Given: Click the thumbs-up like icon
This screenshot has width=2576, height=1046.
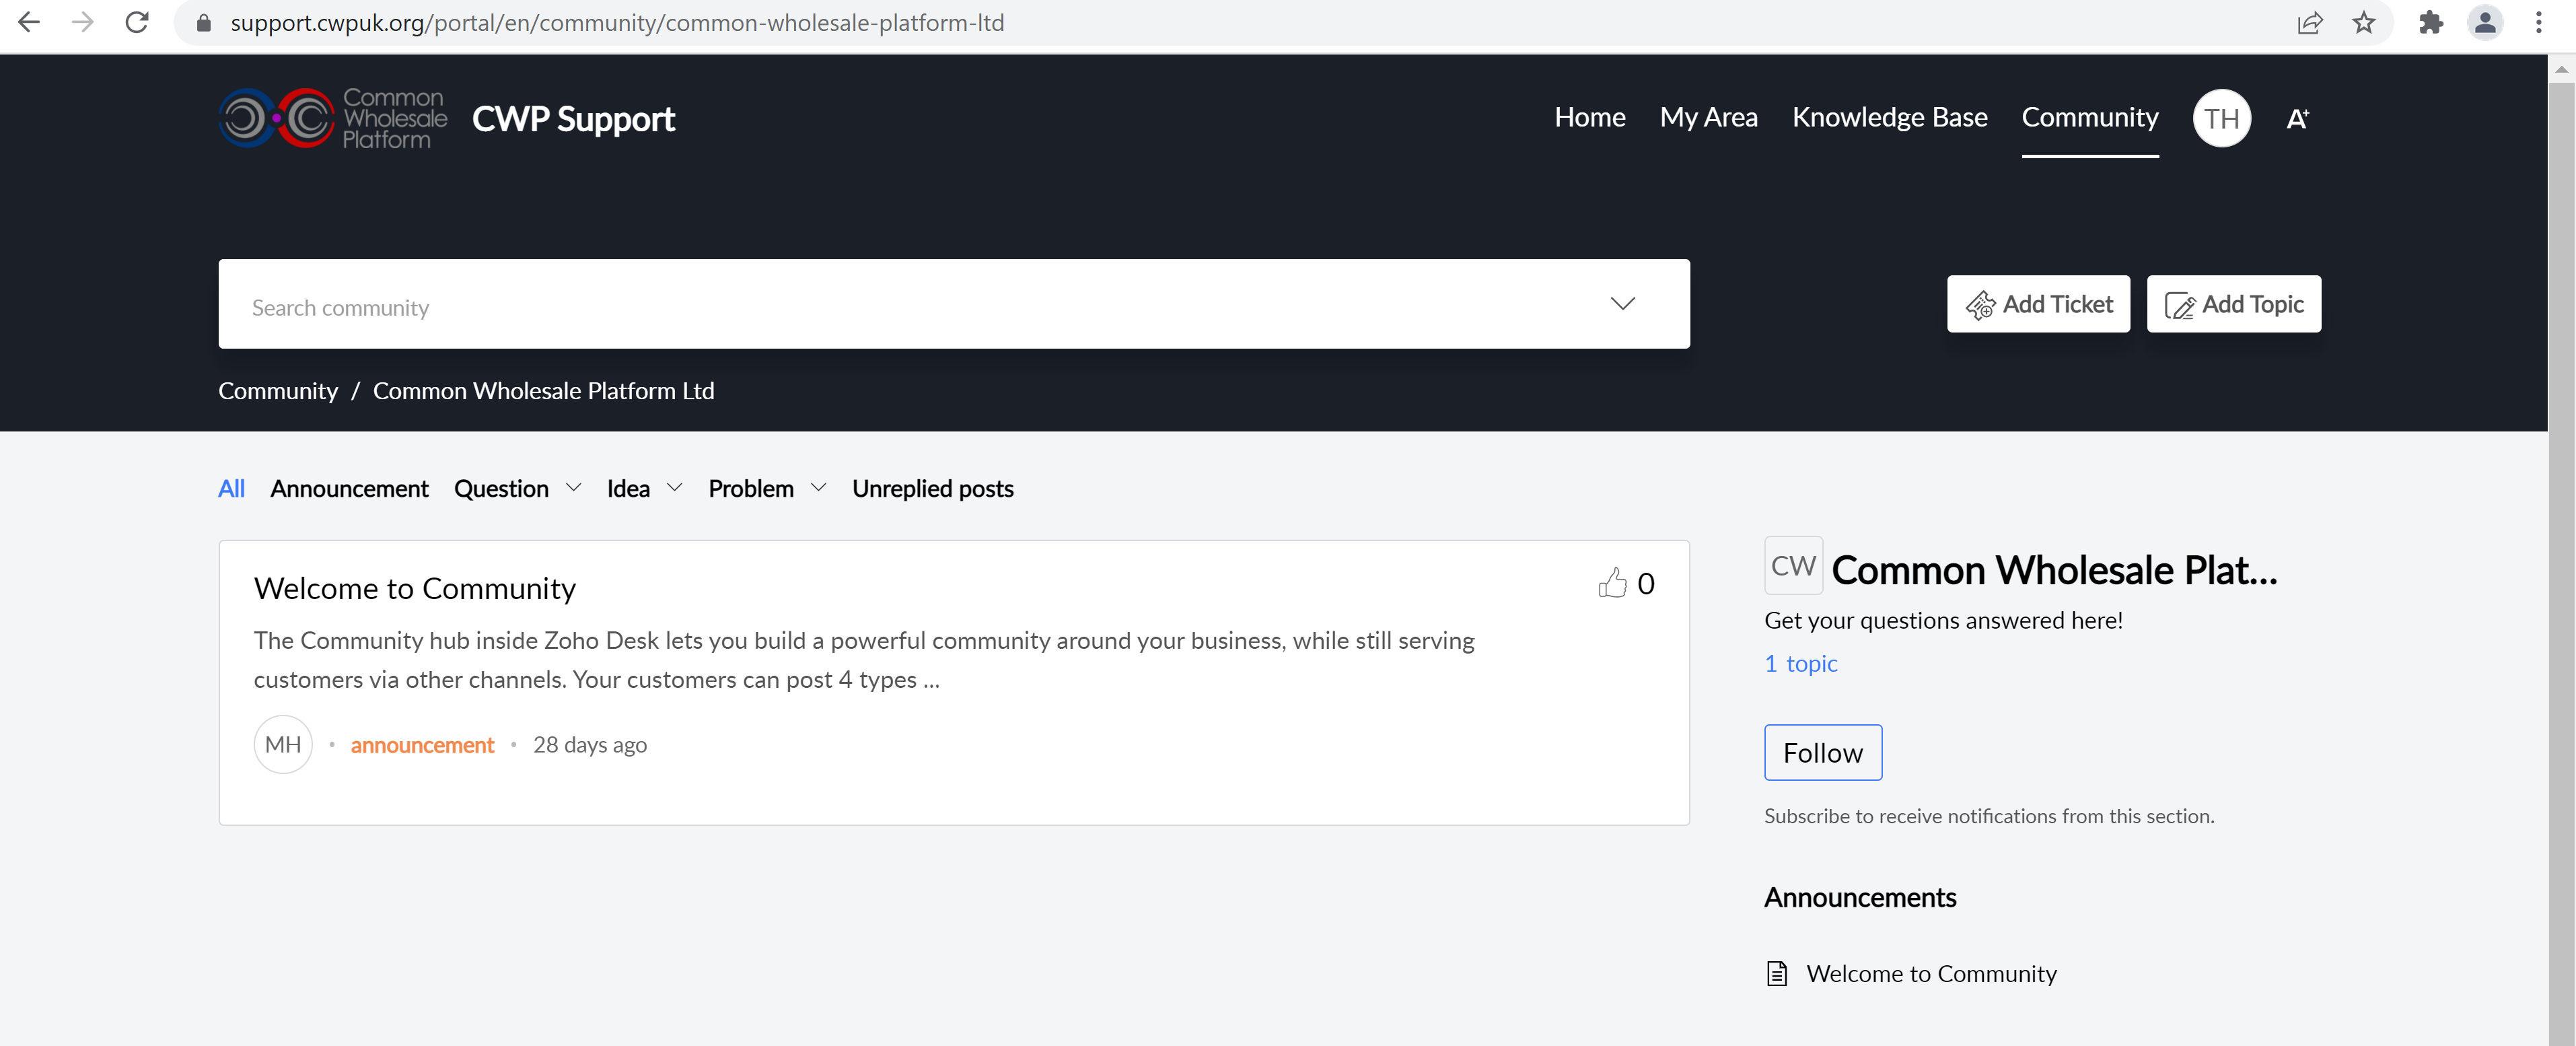Looking at the screenshot, I should 1612,583.
